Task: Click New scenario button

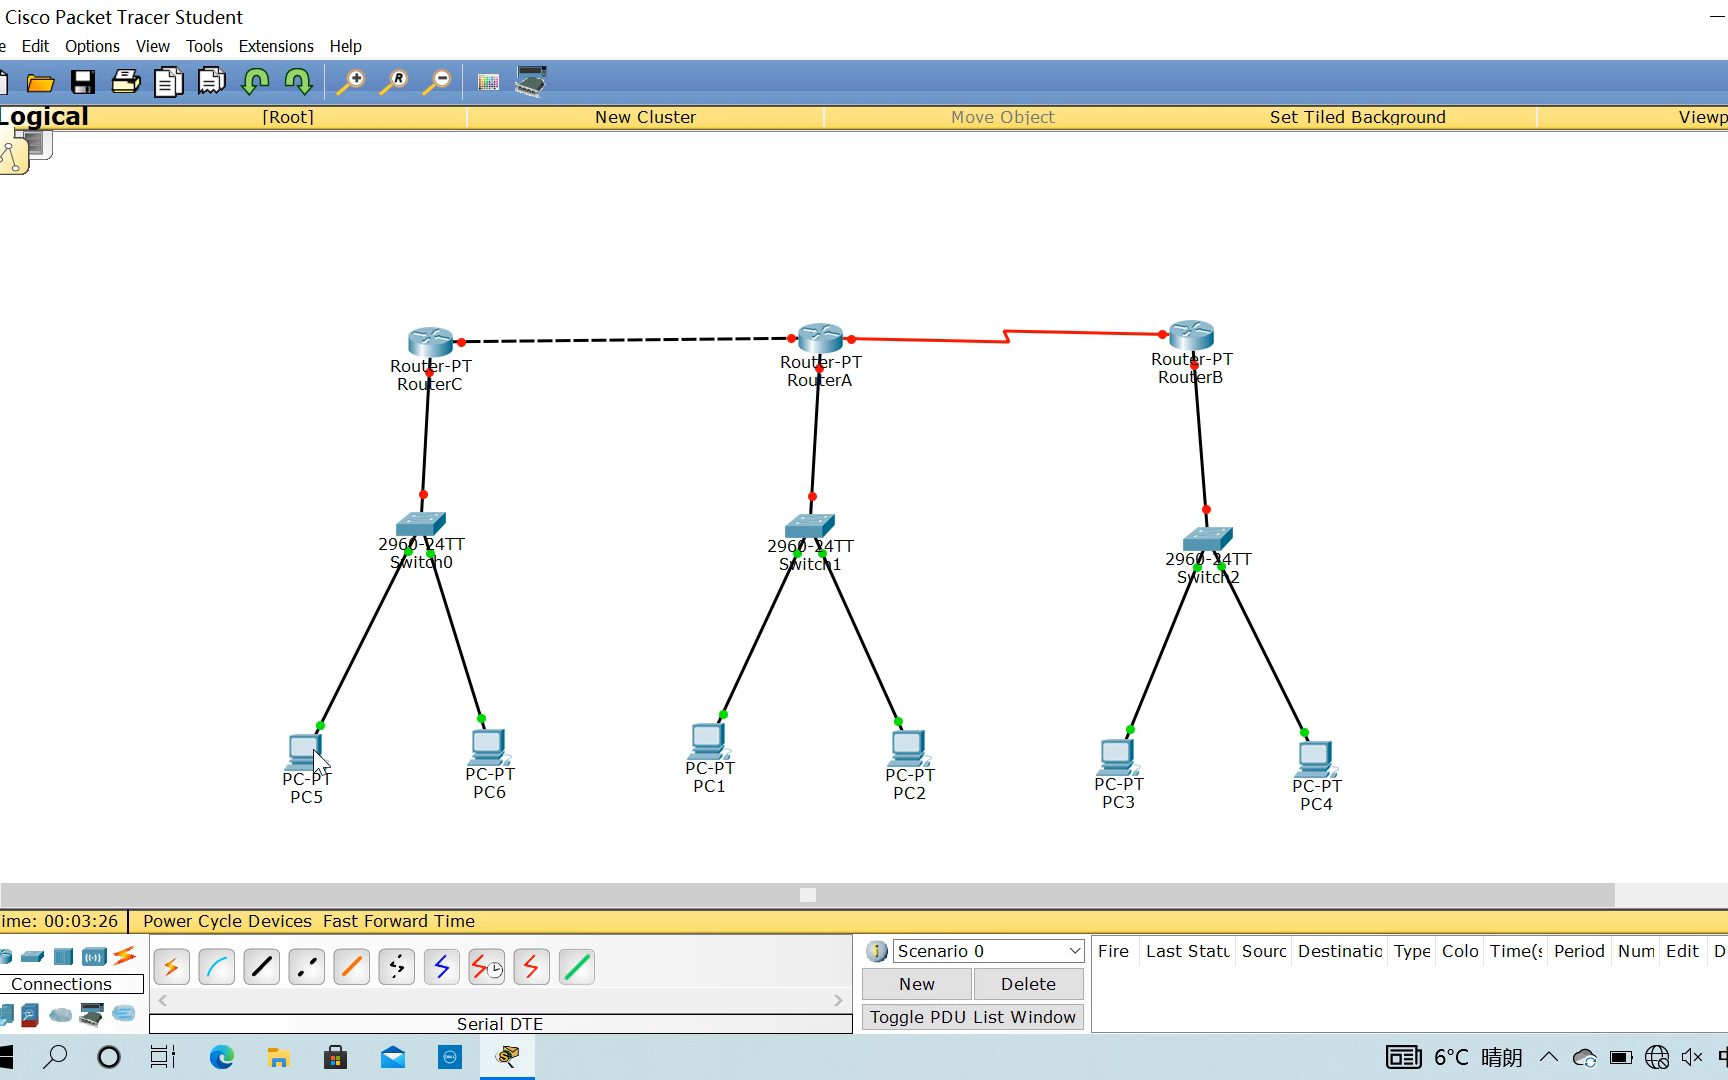Action: coord(917,984)
